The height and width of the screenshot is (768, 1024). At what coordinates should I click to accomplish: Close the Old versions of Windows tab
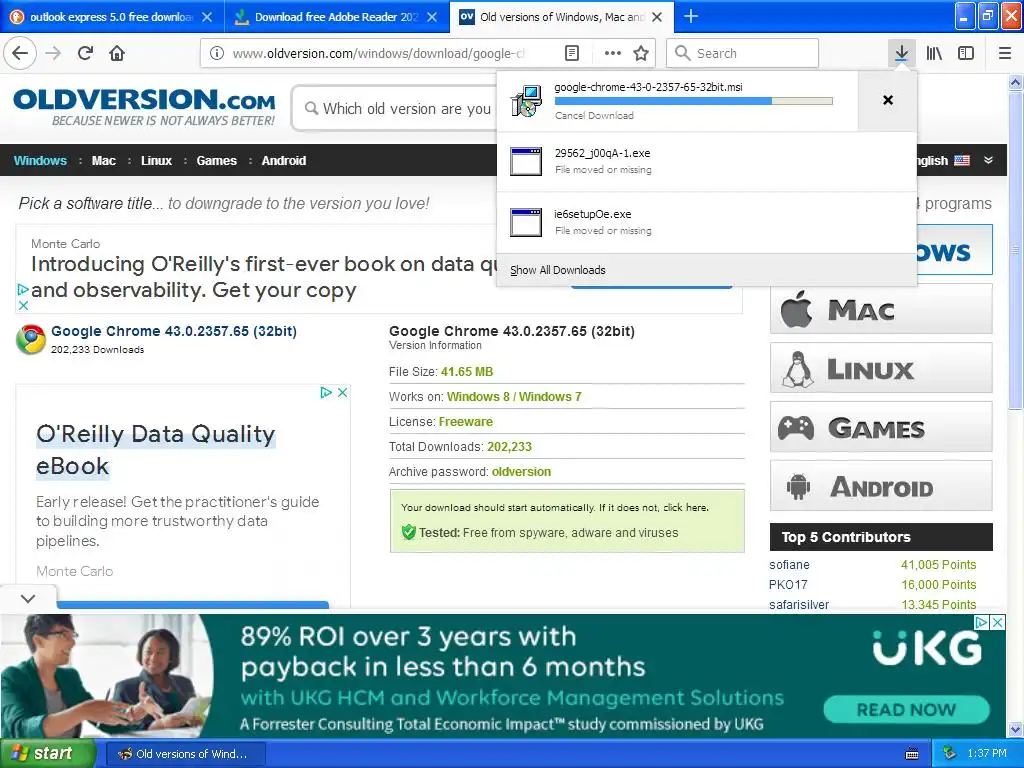[x=658, y=17]
